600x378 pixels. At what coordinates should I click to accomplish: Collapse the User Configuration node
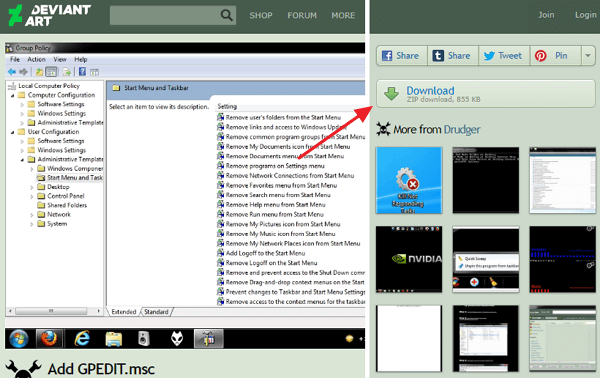click(x=12, y=132)
